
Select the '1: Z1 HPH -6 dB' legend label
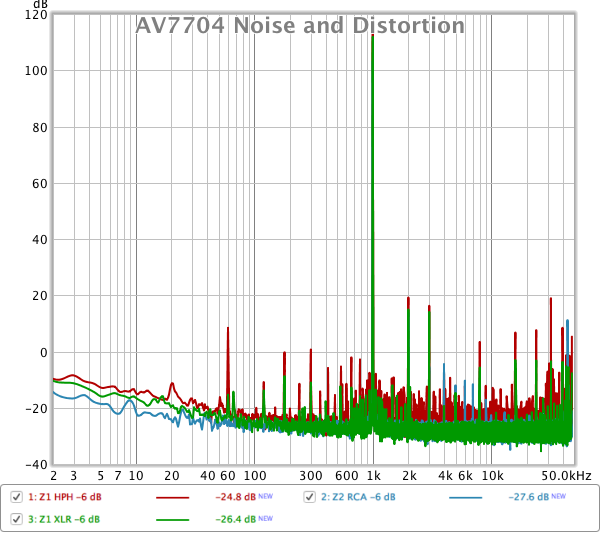tap(65, 497)
